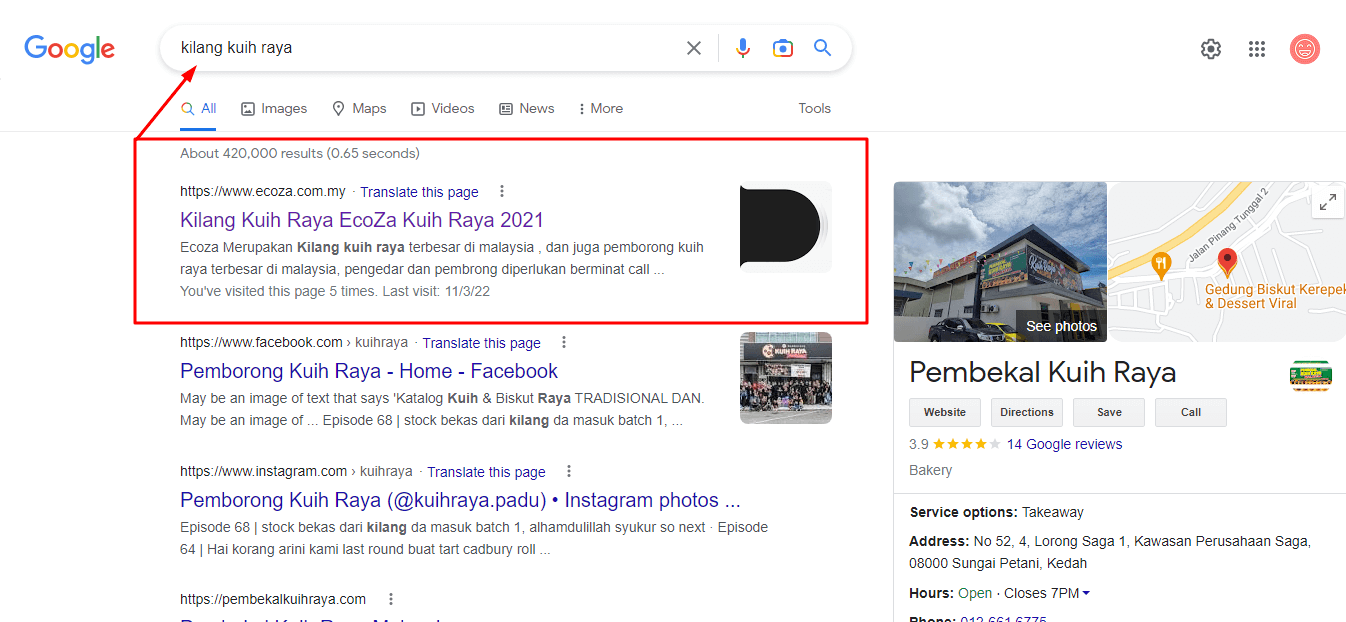1346x622 pixels.
Task: Click the 'Pembekal Kuih Raya' panel title
Action: [1042, 373]
